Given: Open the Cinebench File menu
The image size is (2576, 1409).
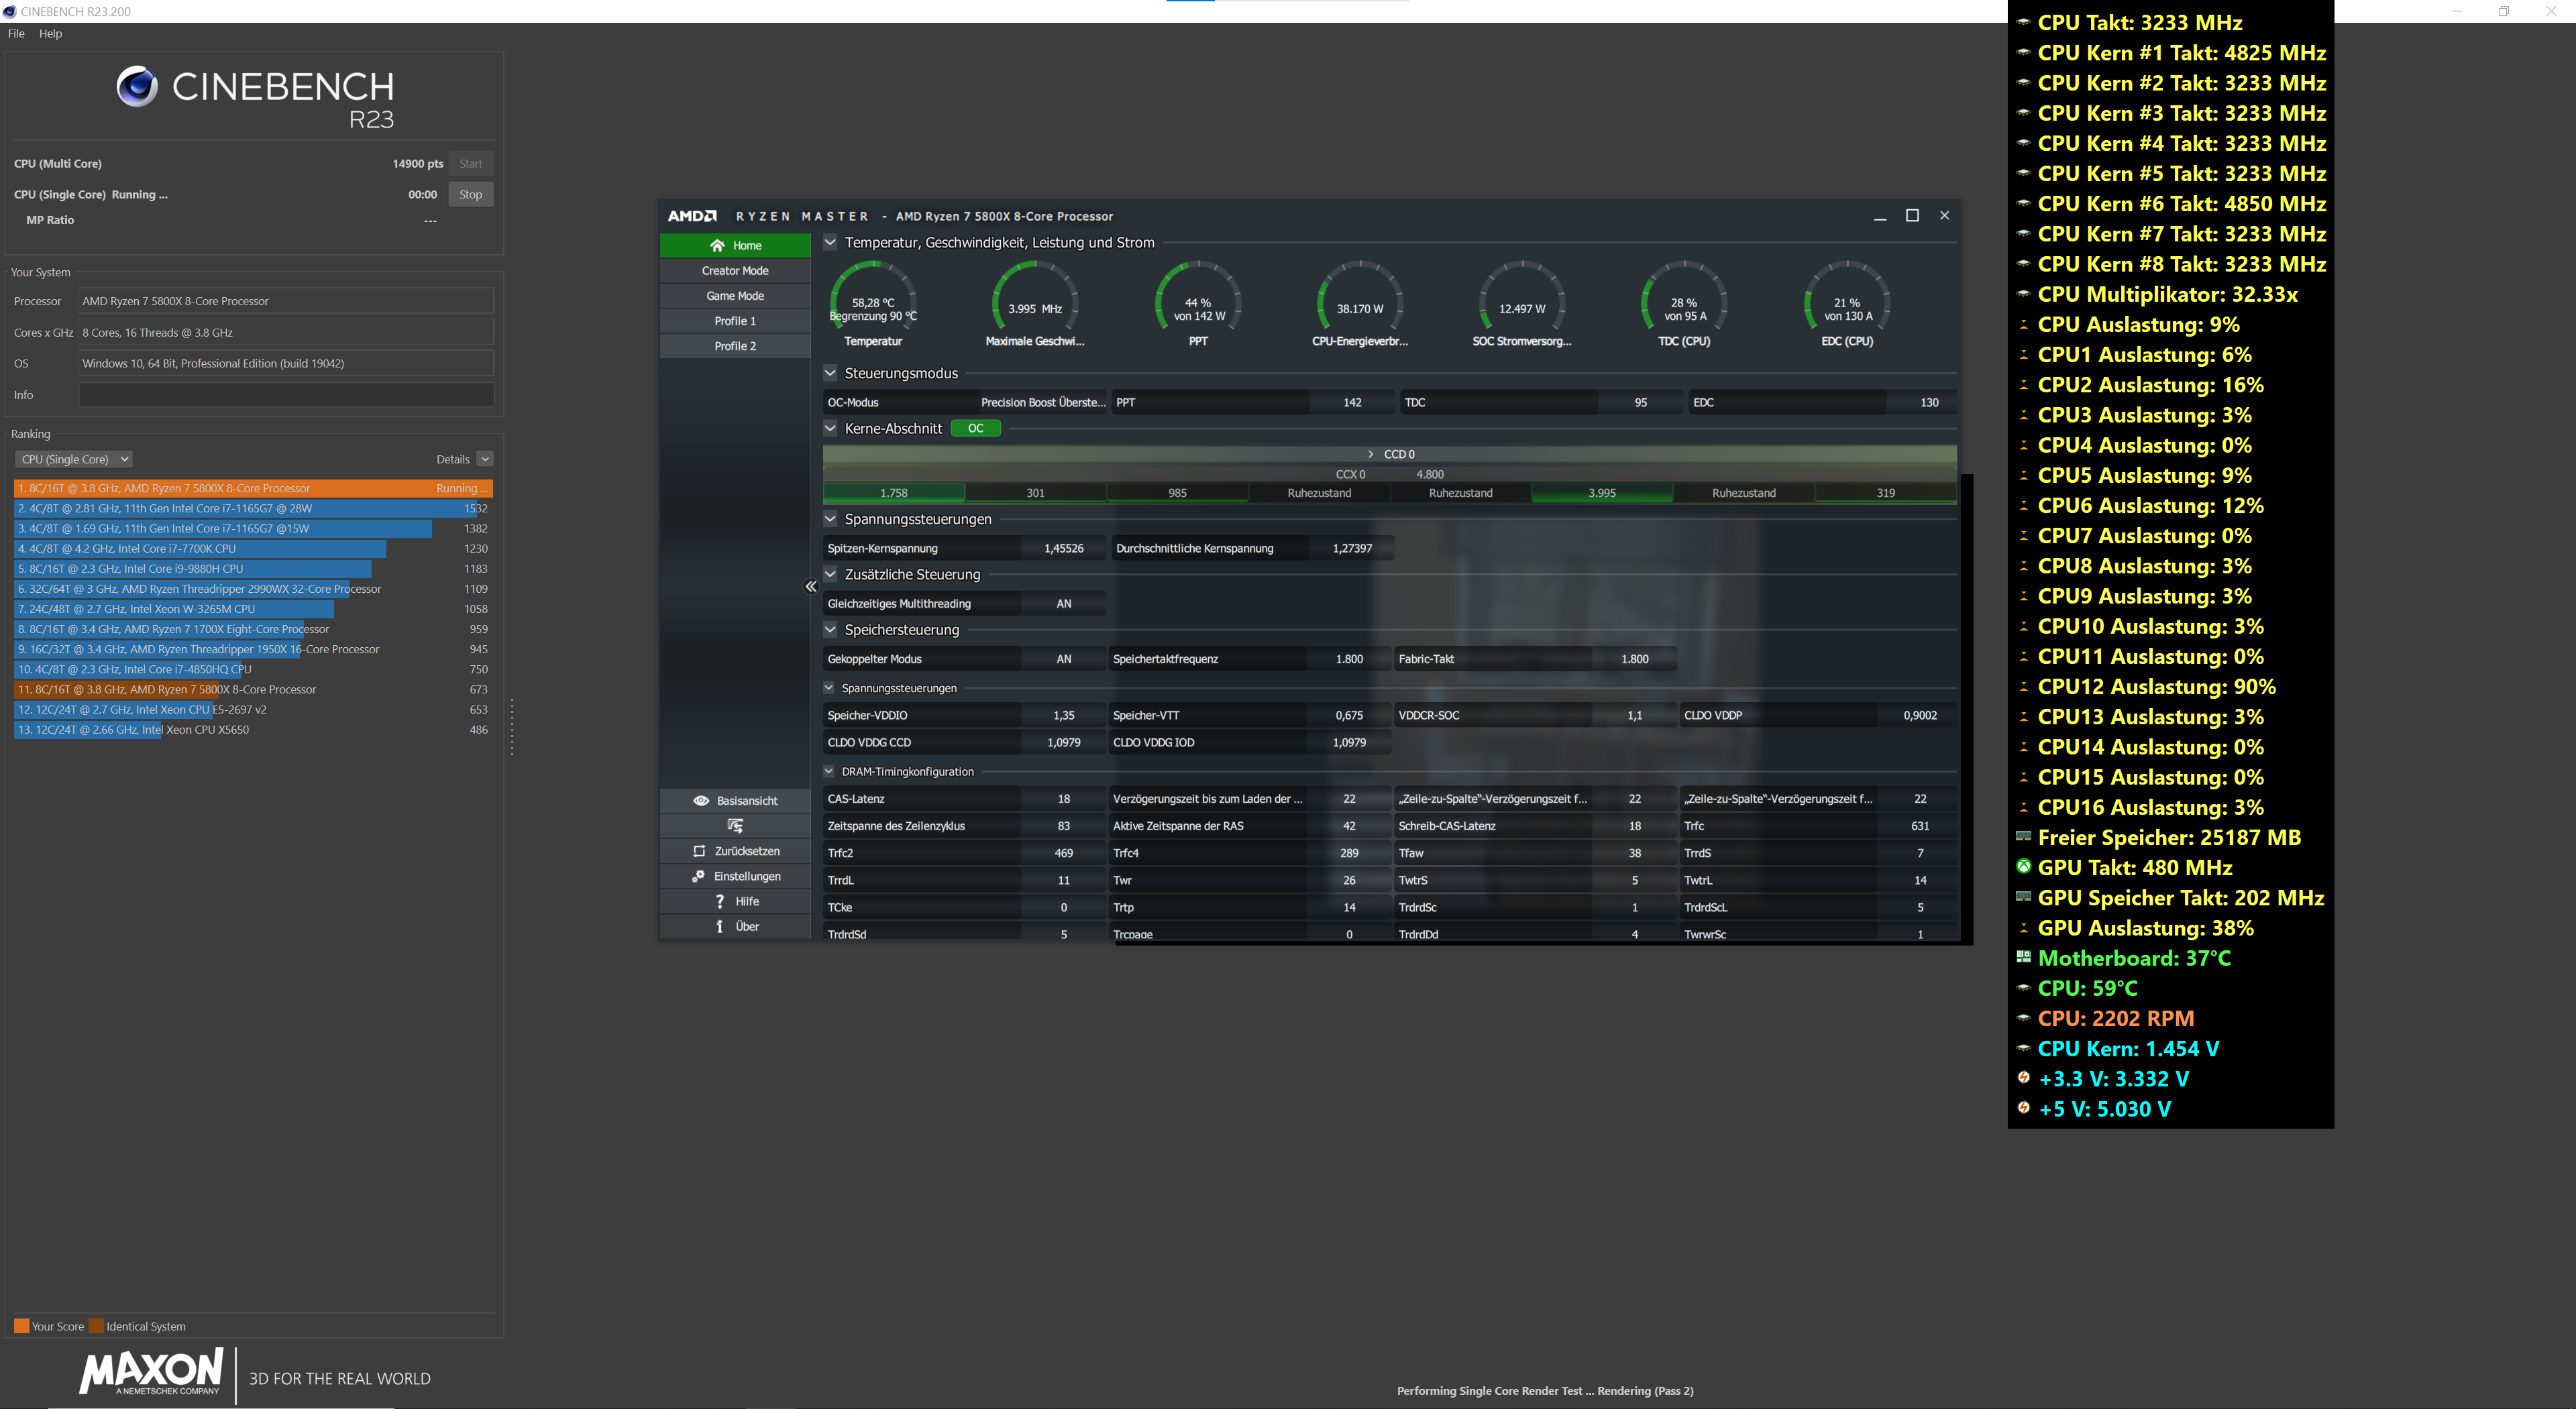Looking at the screenshot, I should [x=16, y=33].
